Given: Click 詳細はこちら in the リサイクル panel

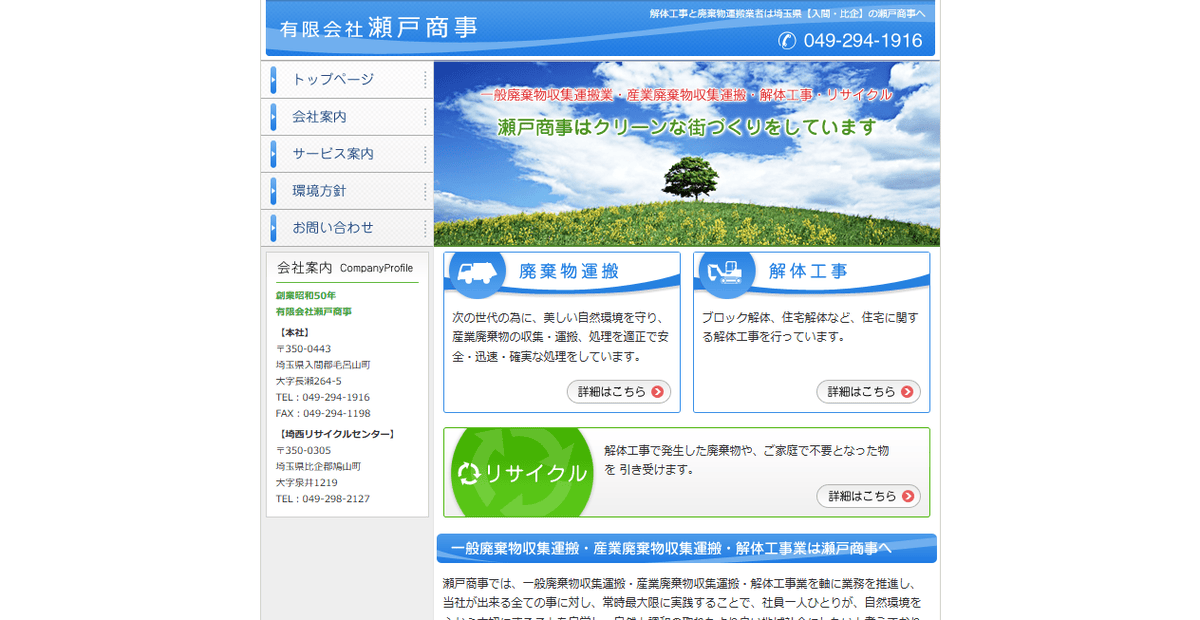Looking at the screenshot, I should [868, 496].
